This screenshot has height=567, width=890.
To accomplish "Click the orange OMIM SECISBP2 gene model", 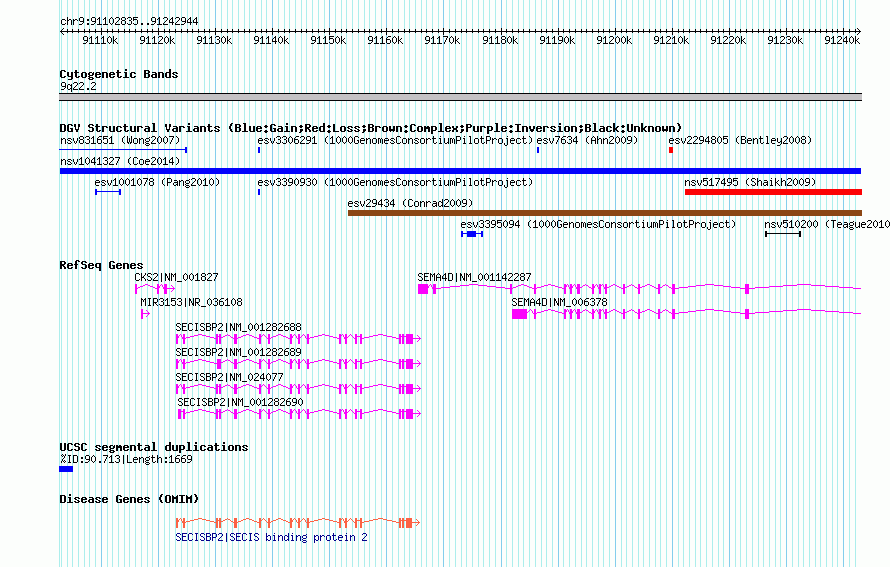I will click(298, 522).
